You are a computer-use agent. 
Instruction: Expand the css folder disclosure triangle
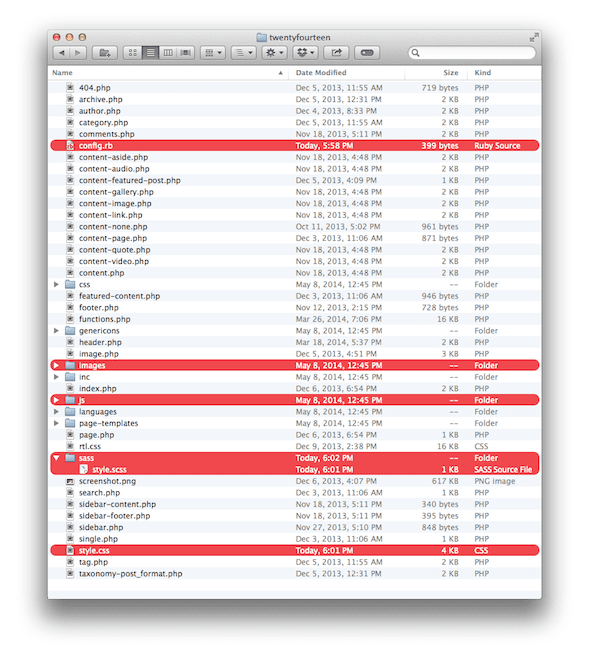pyautogui.click(x=56, y=285)
